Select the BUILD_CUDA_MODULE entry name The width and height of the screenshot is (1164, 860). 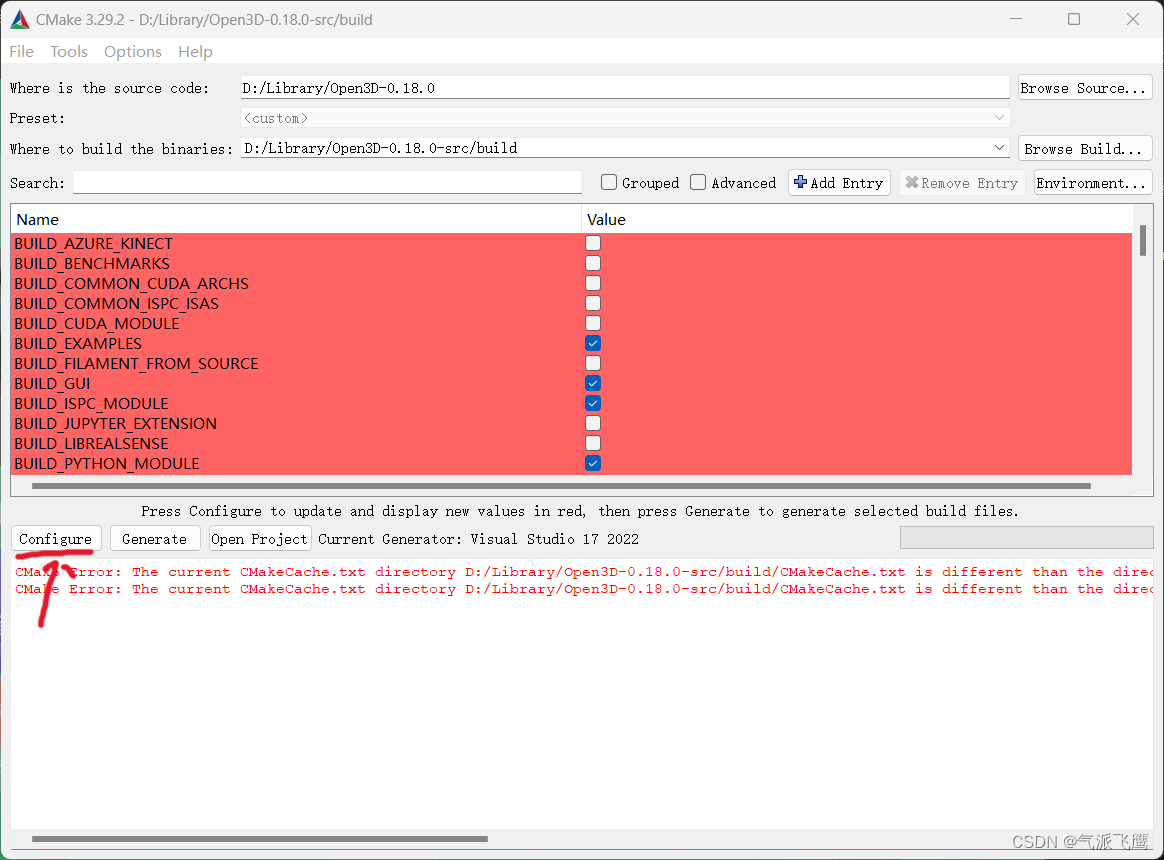(97, 324)
